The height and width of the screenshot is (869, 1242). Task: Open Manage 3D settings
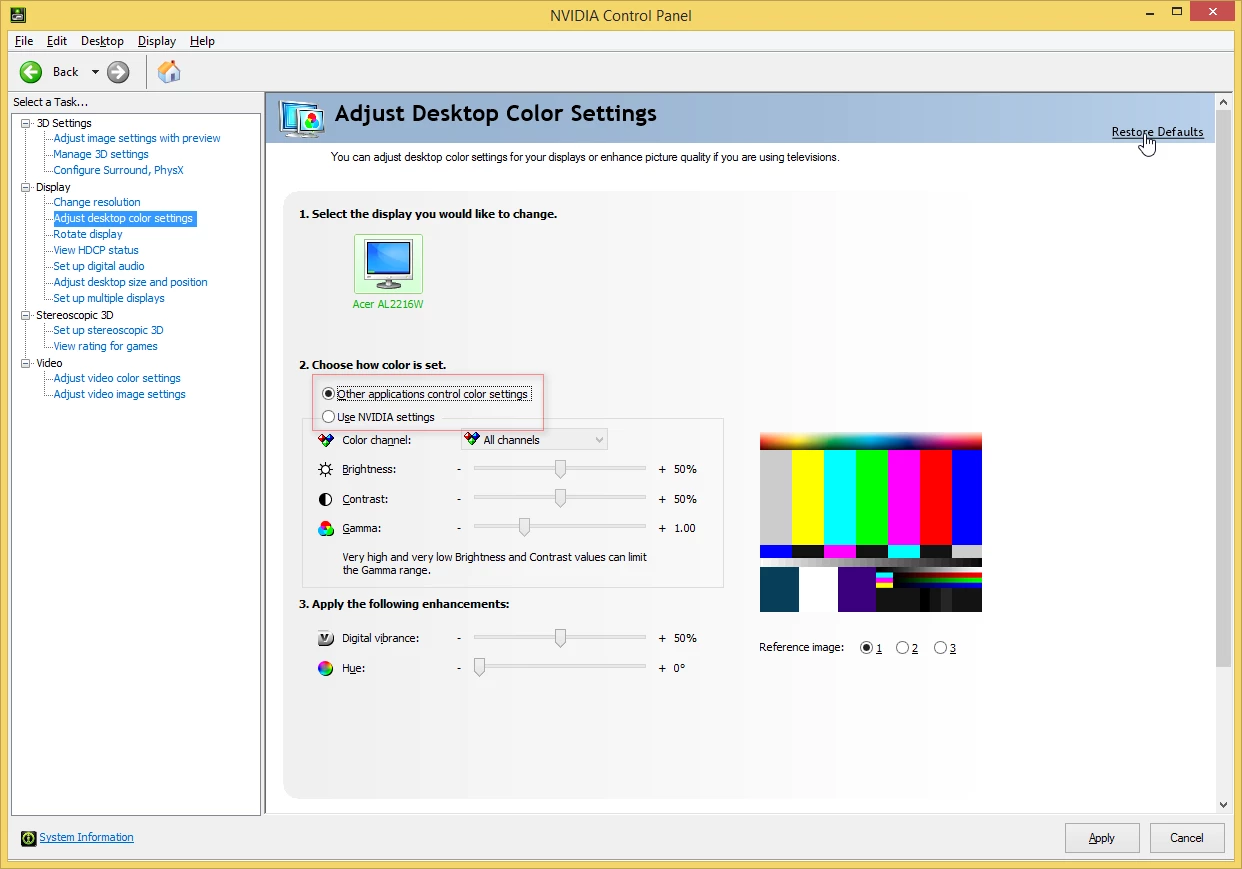tap(101, 154)
